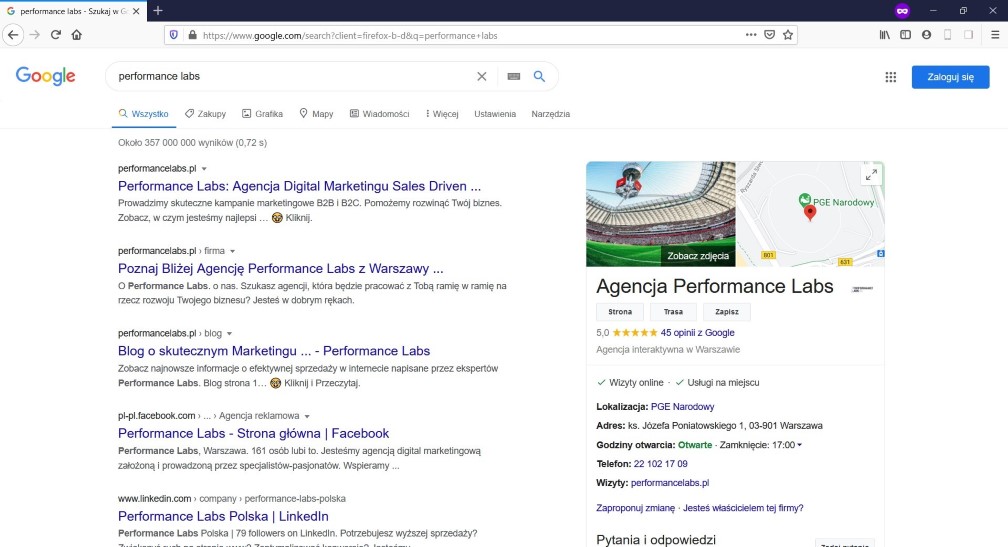This screenshot has height=547, width=1008.
Task: Click the map thumbnail showing PGE Narodowy
Action: 810,214
